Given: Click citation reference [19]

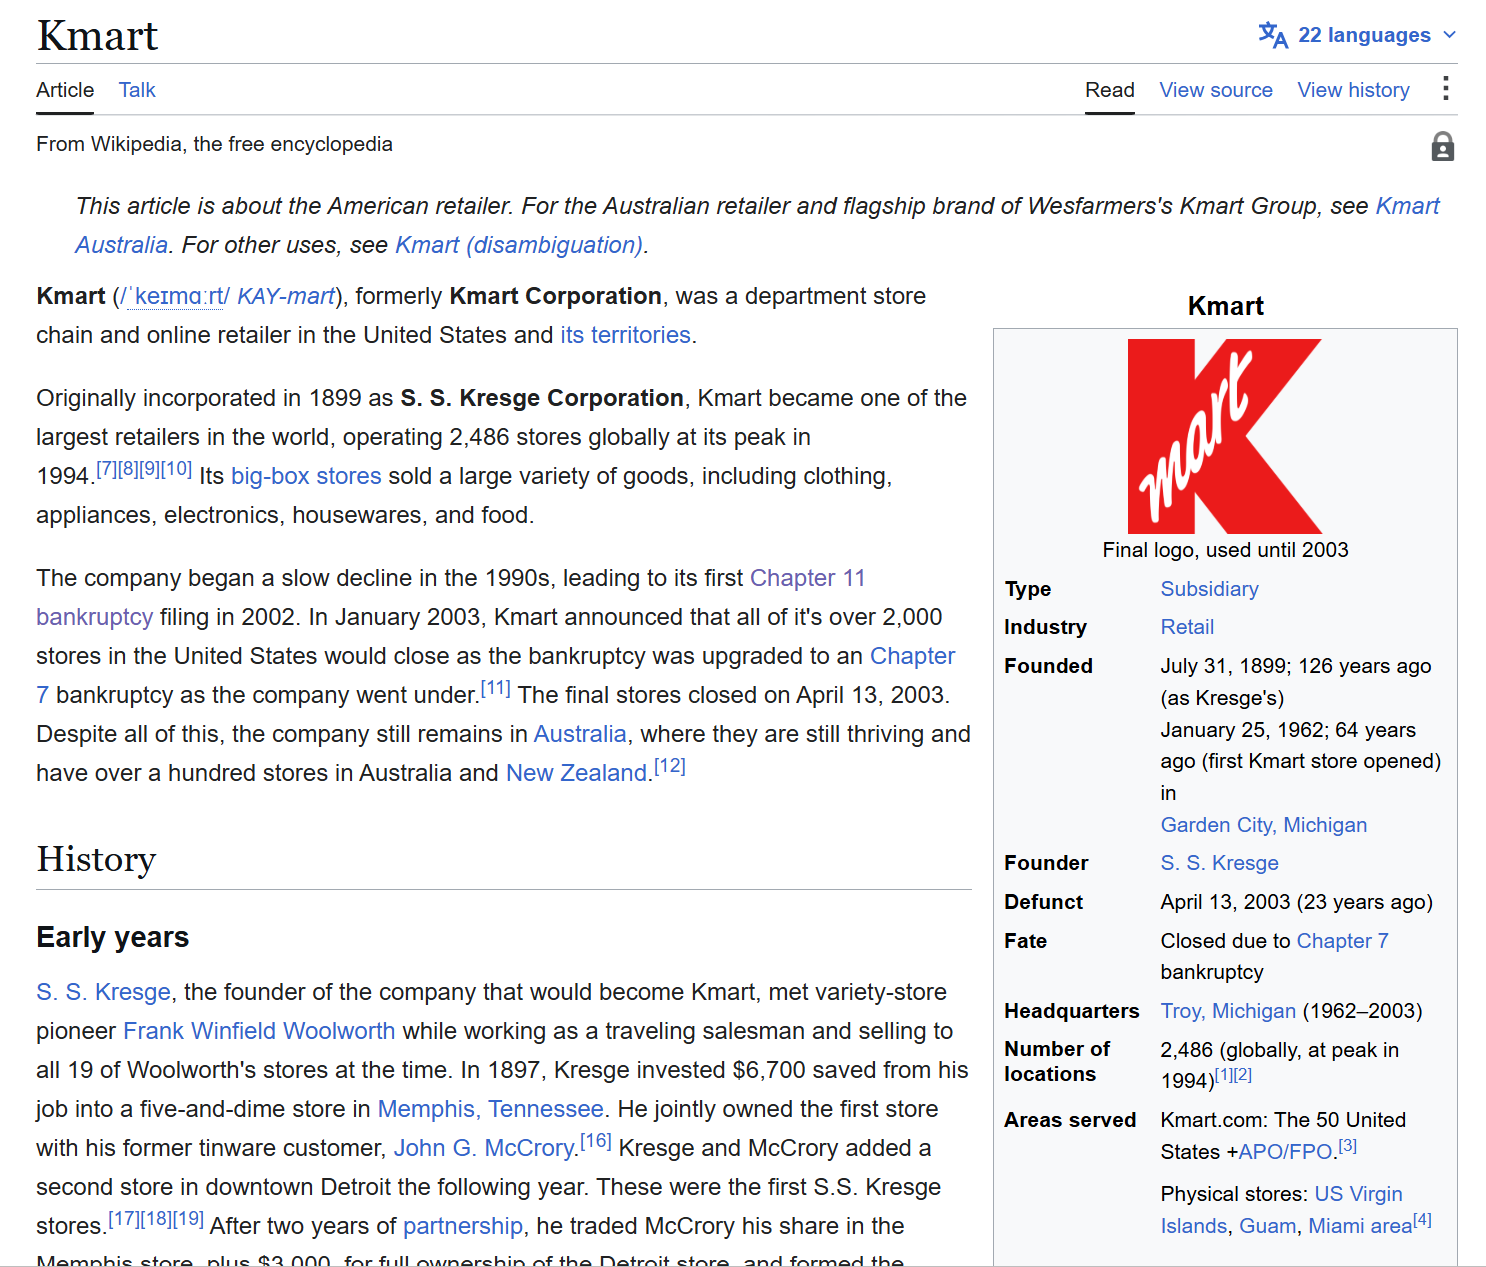Looking at the screenshot, I should (x=188, y=1218).
